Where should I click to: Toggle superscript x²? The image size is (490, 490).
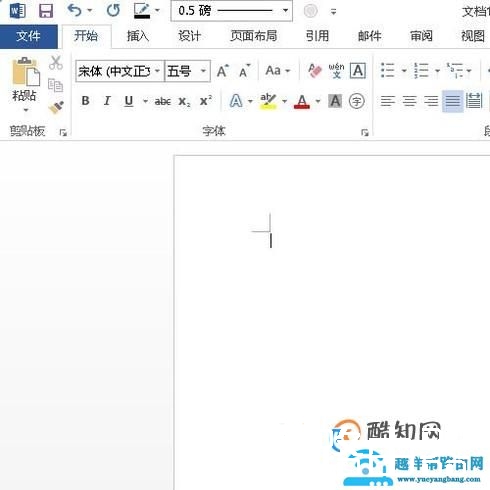click(x=206, y=101)
